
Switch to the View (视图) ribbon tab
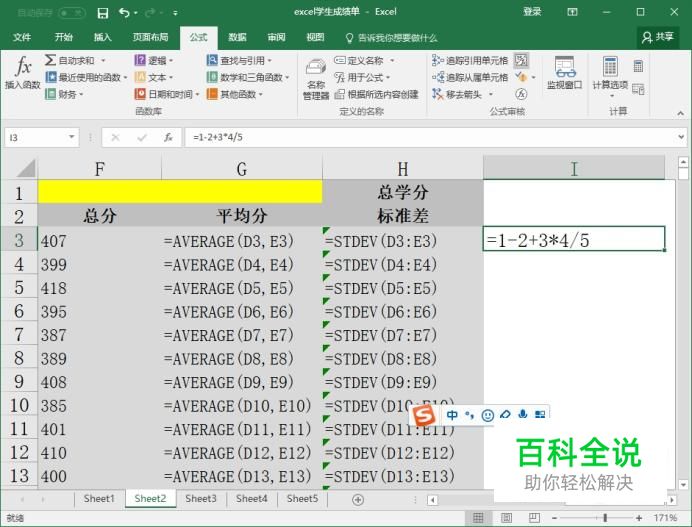click(x=315, y=37)
